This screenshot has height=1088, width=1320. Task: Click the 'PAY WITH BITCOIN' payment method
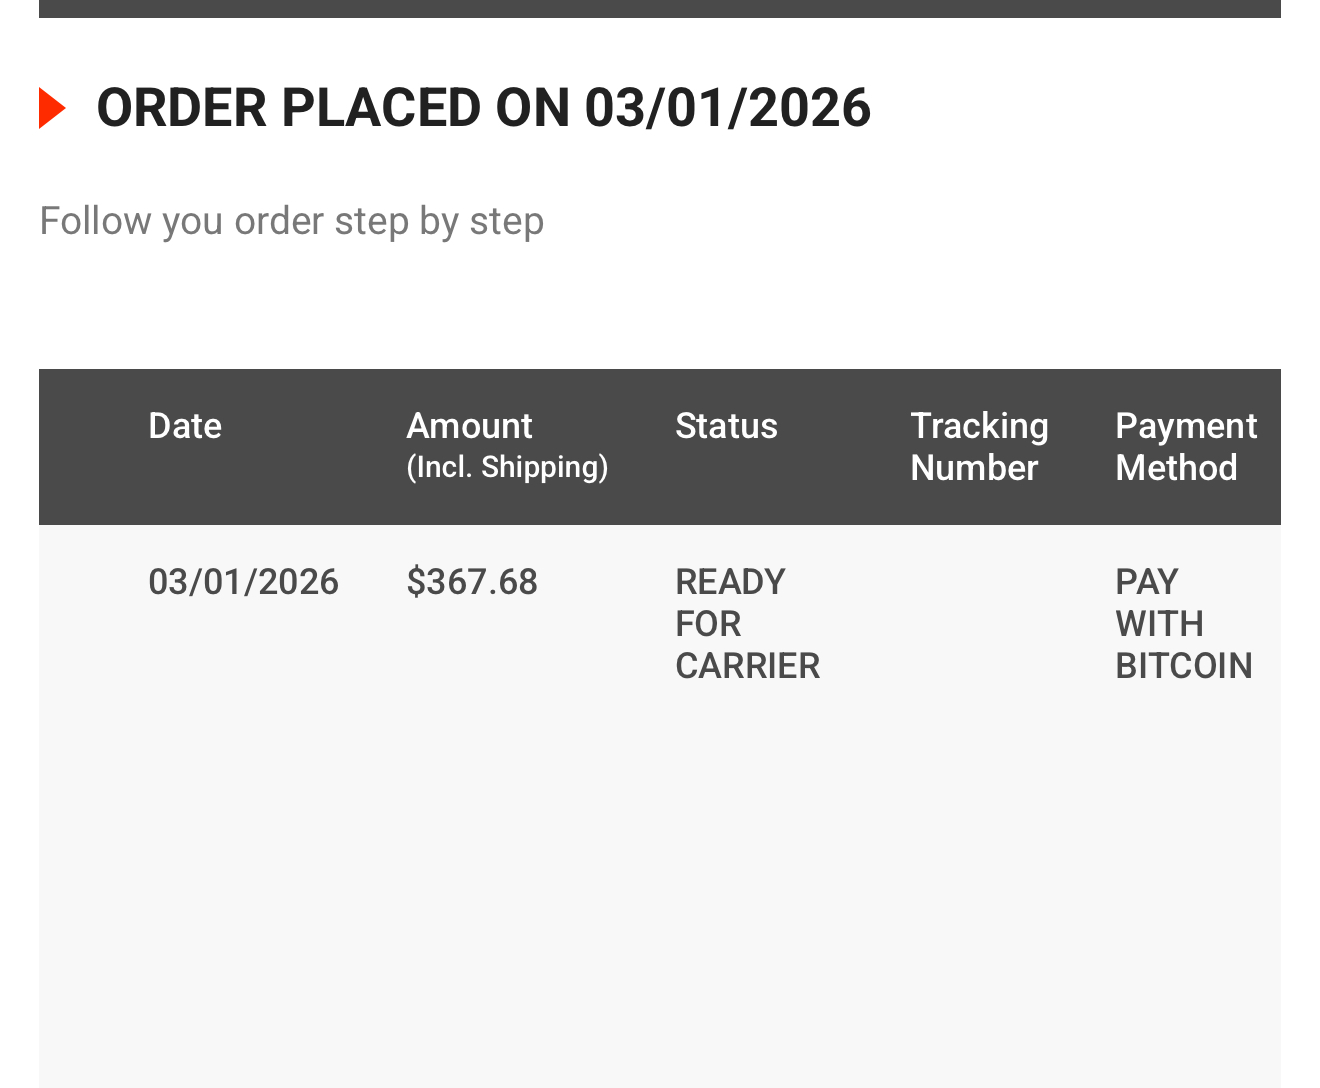pyautogui.click(x=1183, y=624)
